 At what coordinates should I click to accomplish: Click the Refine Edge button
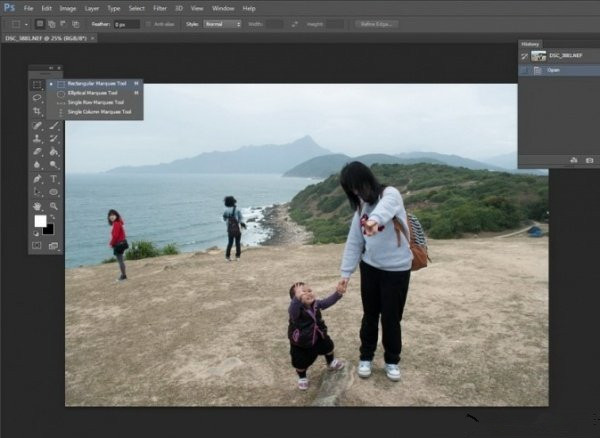point(377,24)
